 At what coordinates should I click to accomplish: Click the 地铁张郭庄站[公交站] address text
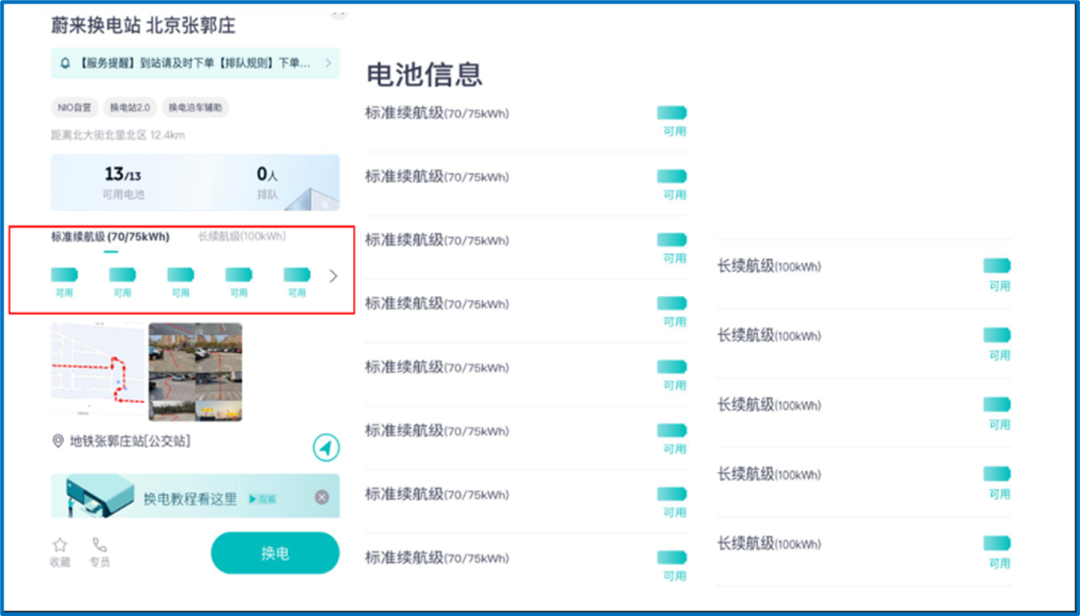point(130,441)
